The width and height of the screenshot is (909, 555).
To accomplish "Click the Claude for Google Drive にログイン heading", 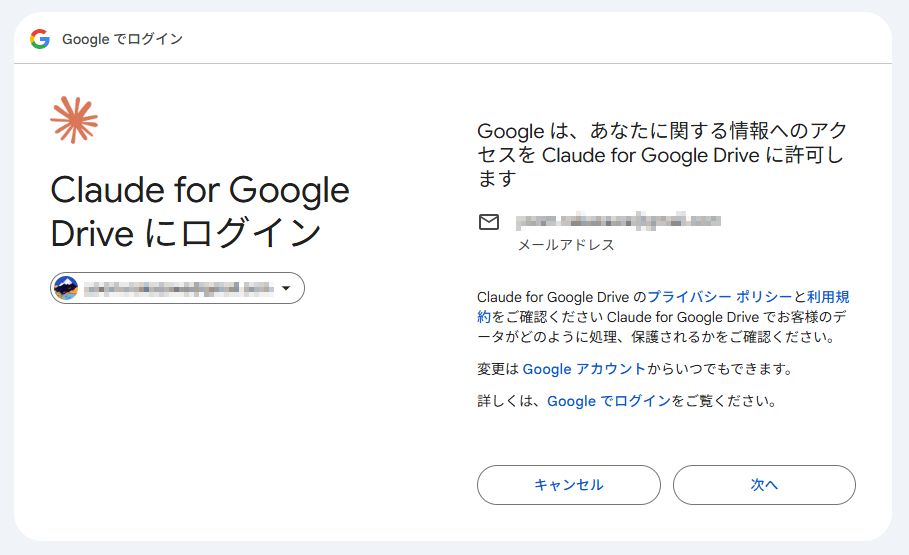I will pos(200,211).
